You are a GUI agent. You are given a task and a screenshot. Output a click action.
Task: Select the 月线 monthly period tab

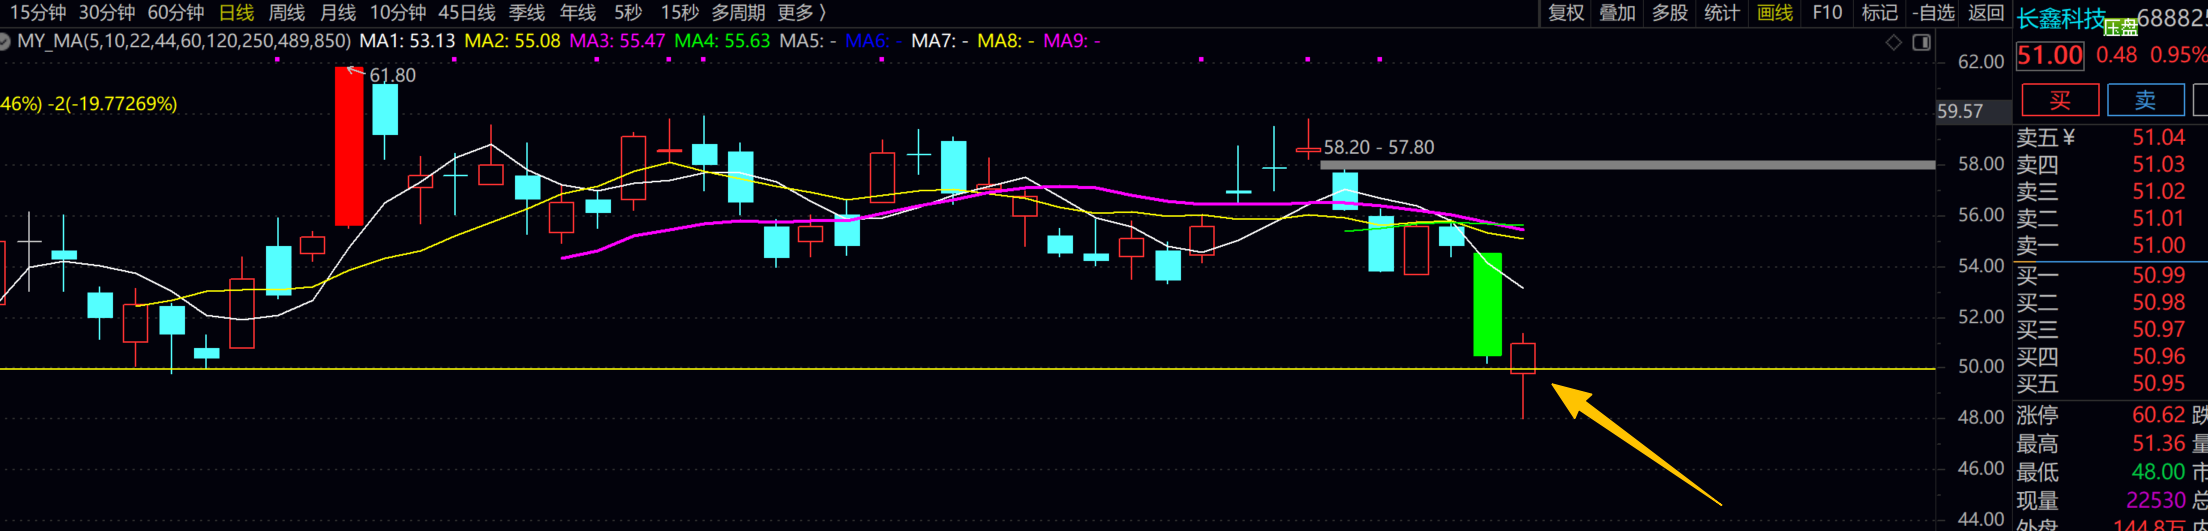pos(338,13)
